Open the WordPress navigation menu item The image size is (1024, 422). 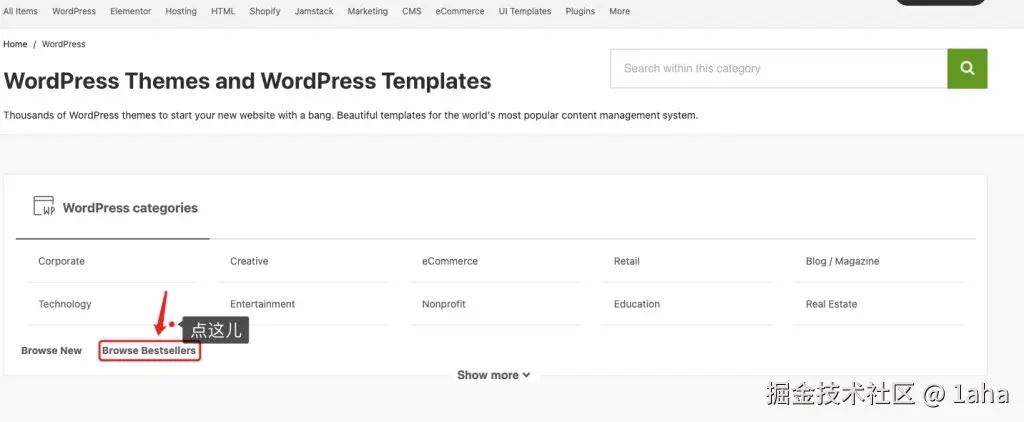[74, 12]
